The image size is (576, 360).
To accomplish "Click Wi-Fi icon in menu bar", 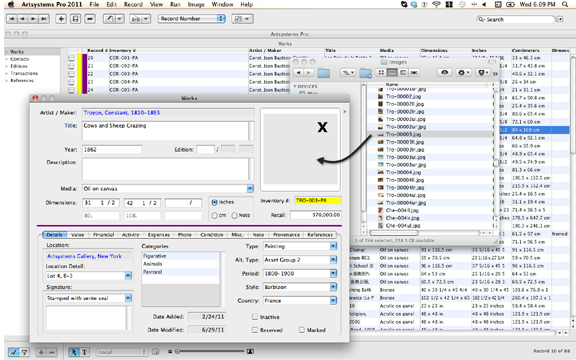I will pos(436,4).
